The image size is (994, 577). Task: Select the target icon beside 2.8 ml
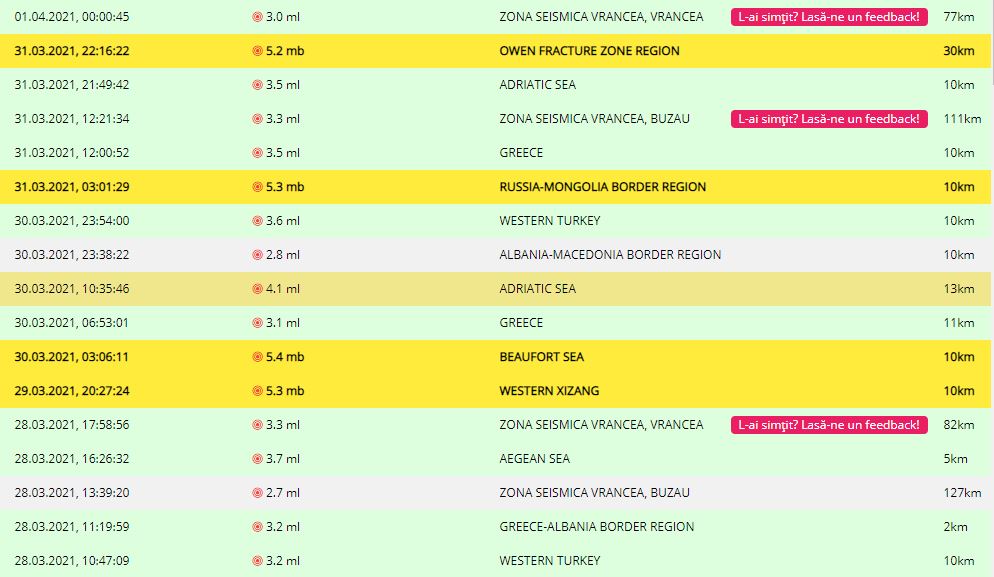point(257,255)
